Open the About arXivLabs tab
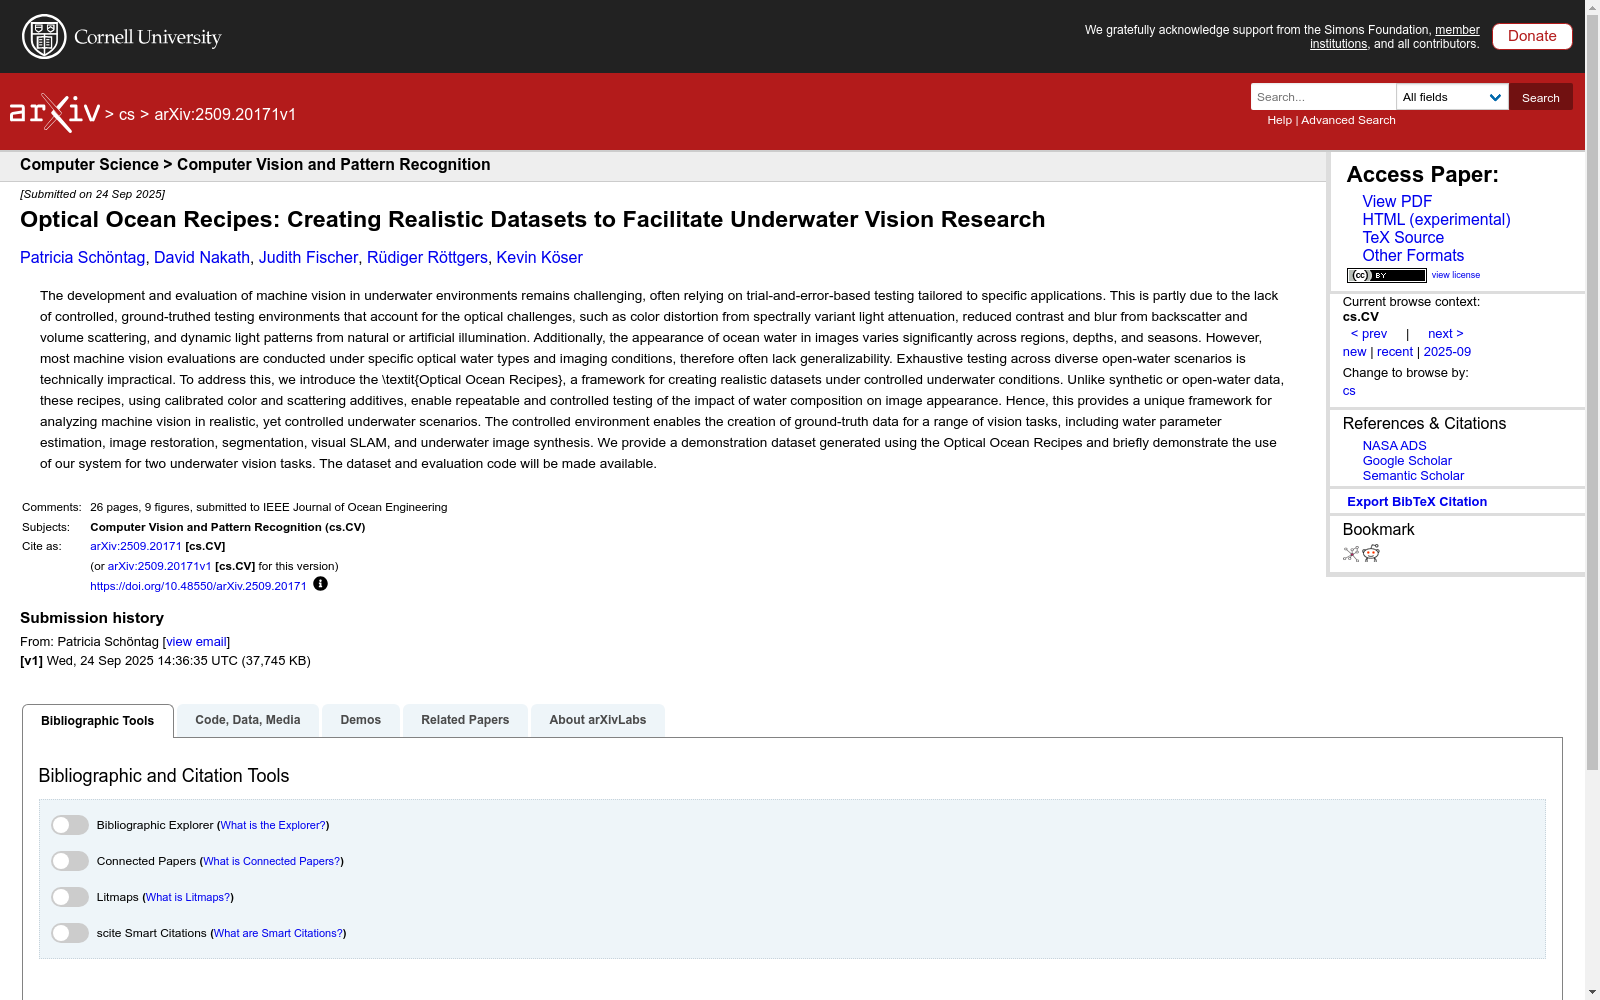 point(598,720)
